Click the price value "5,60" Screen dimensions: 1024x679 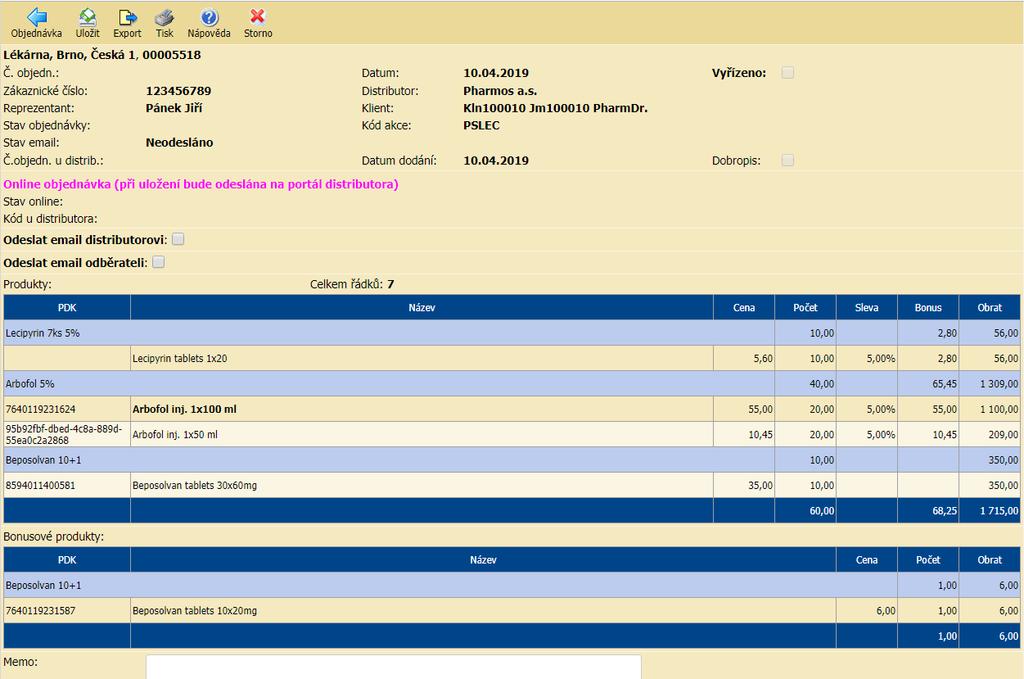point(763,358)
